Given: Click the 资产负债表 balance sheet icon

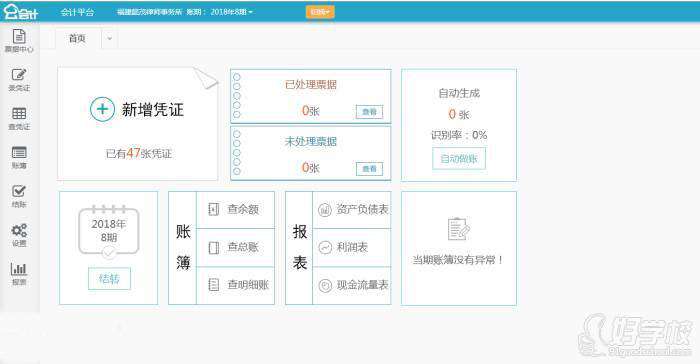Looking at the screenshot, I should [x=325, y=209].
